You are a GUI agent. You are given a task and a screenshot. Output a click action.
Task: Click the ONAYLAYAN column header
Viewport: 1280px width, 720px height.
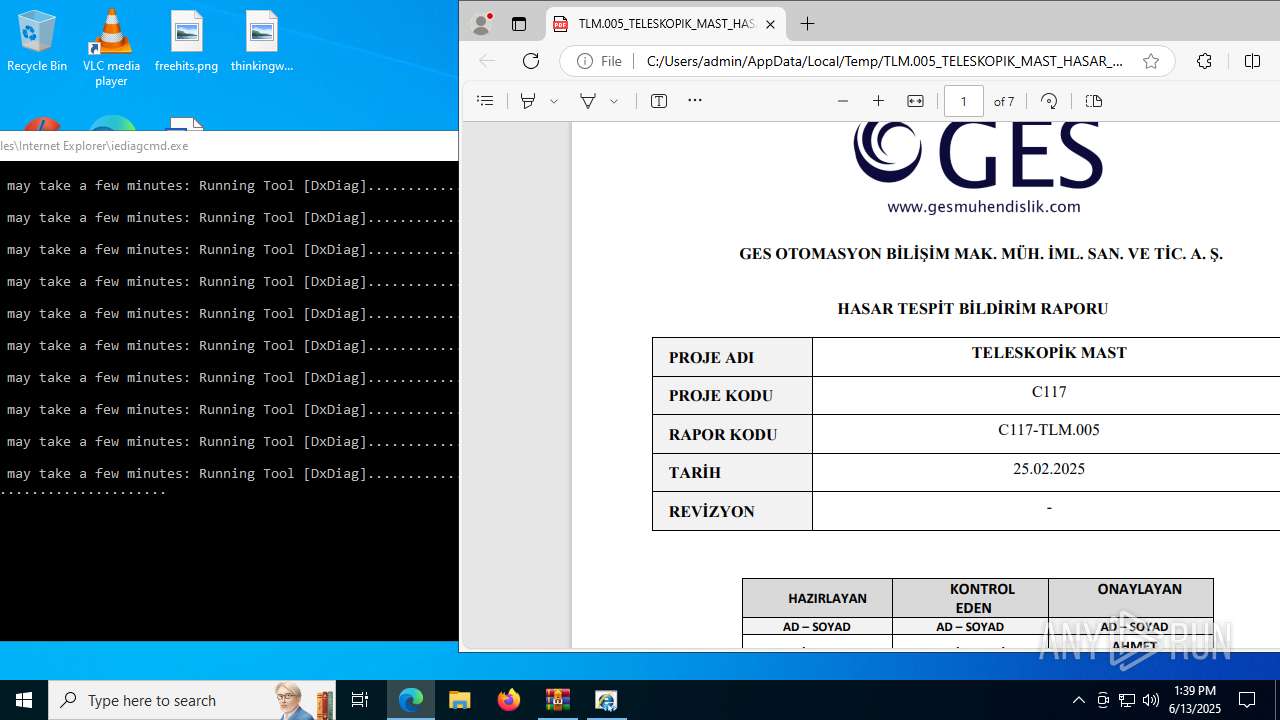tap(1140, 589)
